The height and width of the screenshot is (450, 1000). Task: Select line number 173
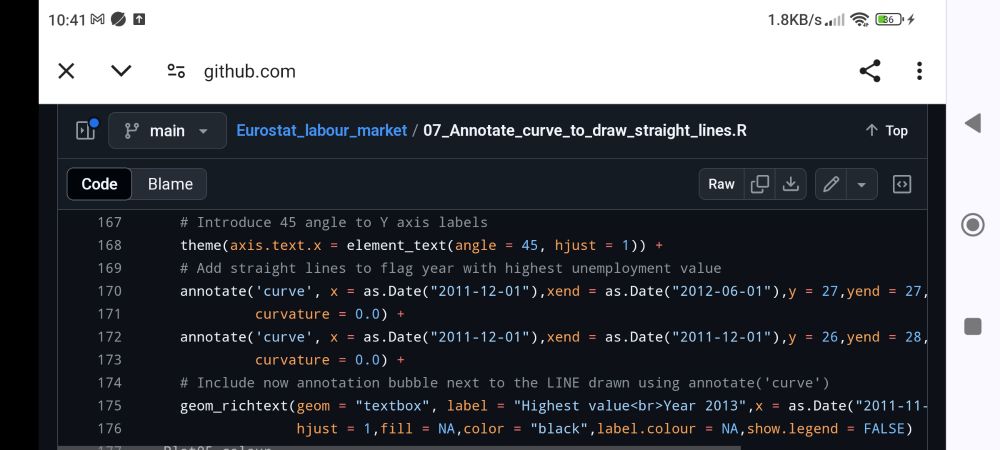(x=109, y=360)
